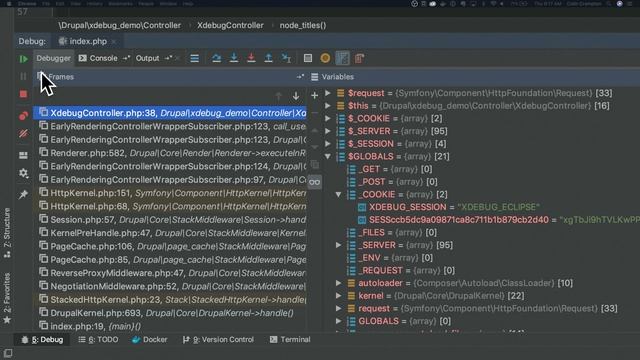Expand the _SERVER node under $GLOBALS

click(x=338, y=245)
